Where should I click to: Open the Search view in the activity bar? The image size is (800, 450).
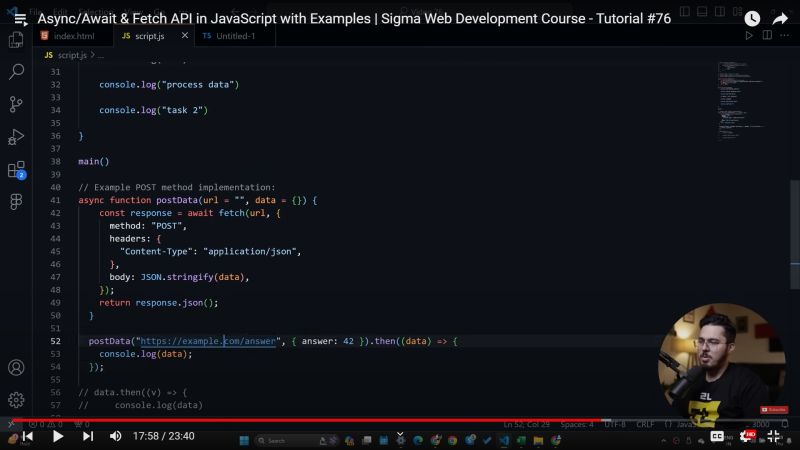tap(16, 72)
